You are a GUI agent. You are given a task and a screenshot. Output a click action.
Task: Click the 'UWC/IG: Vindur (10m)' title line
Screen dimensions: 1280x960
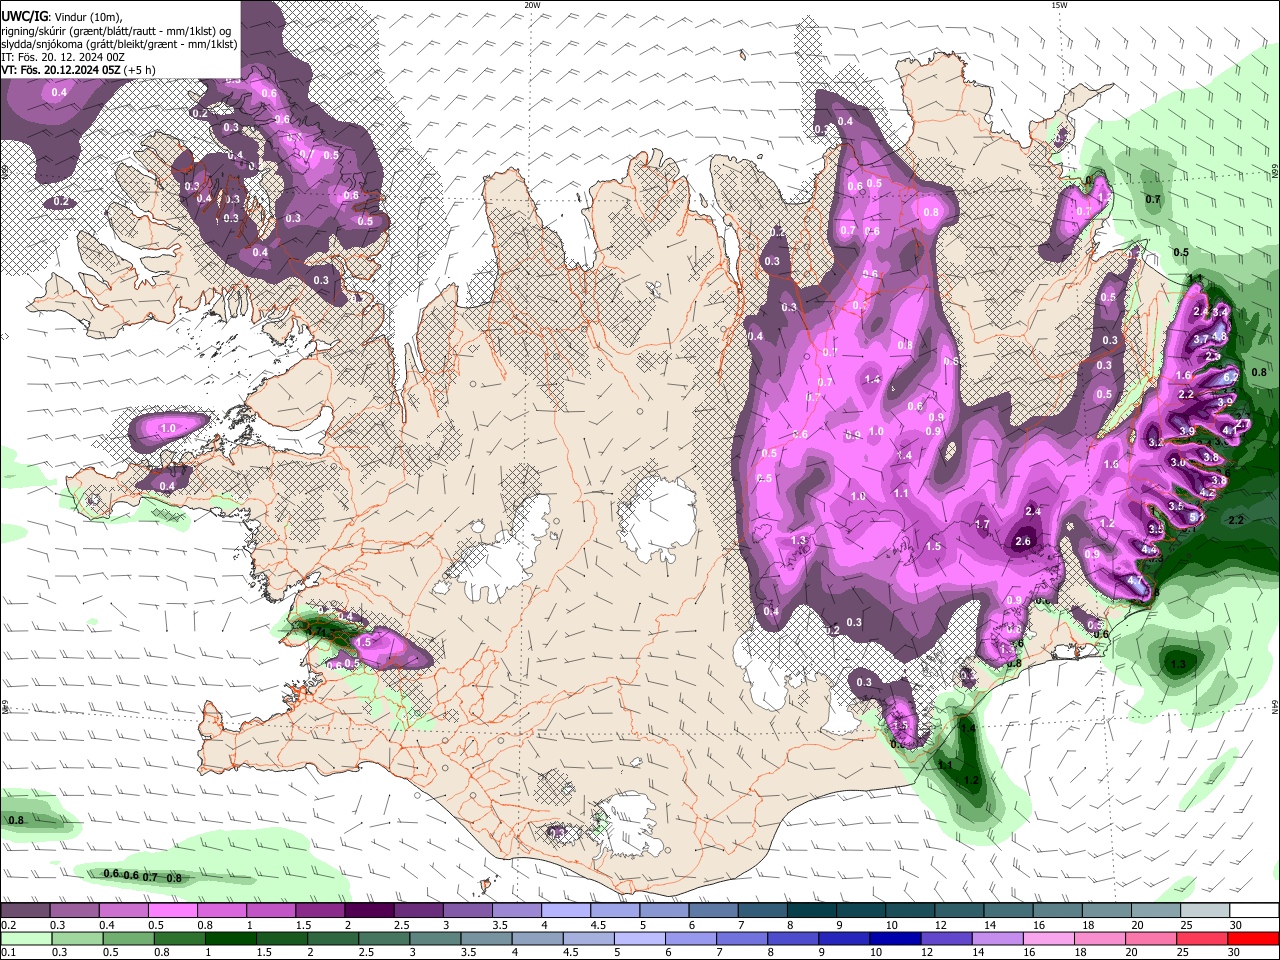click(62, 17)
